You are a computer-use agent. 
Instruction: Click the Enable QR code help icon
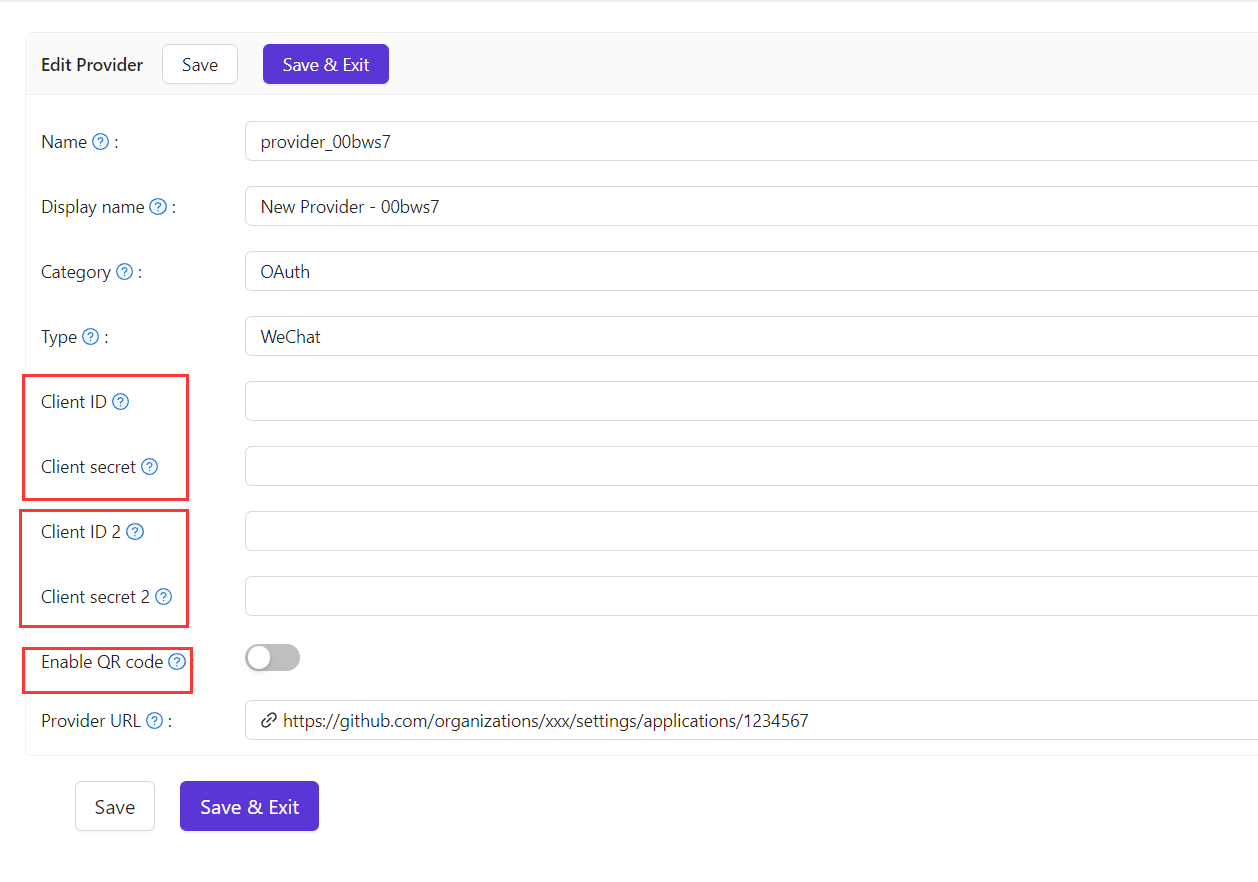177,661
